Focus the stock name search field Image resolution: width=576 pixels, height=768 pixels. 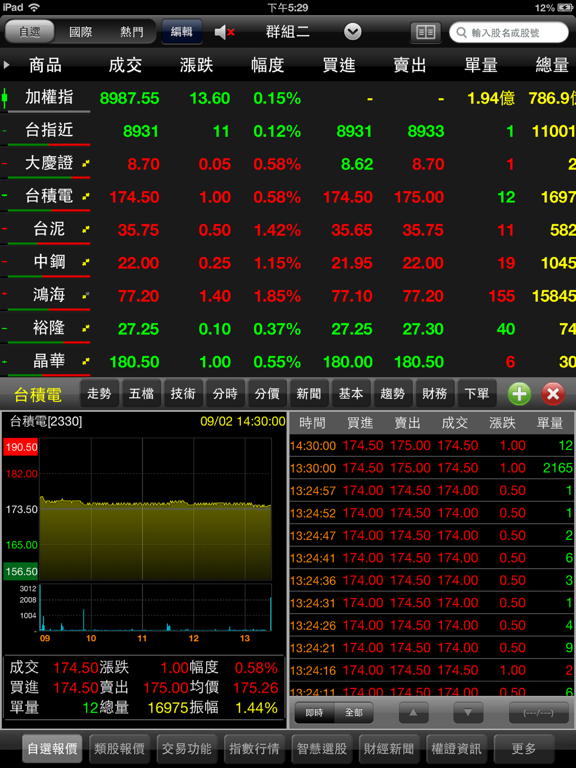[509, 32]
